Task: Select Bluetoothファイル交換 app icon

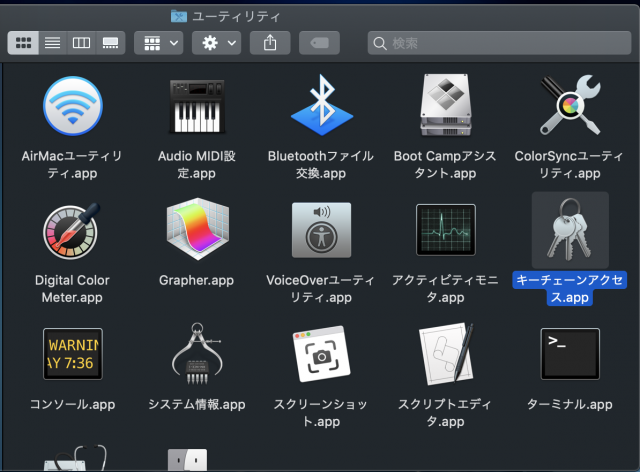Action: 322,105
